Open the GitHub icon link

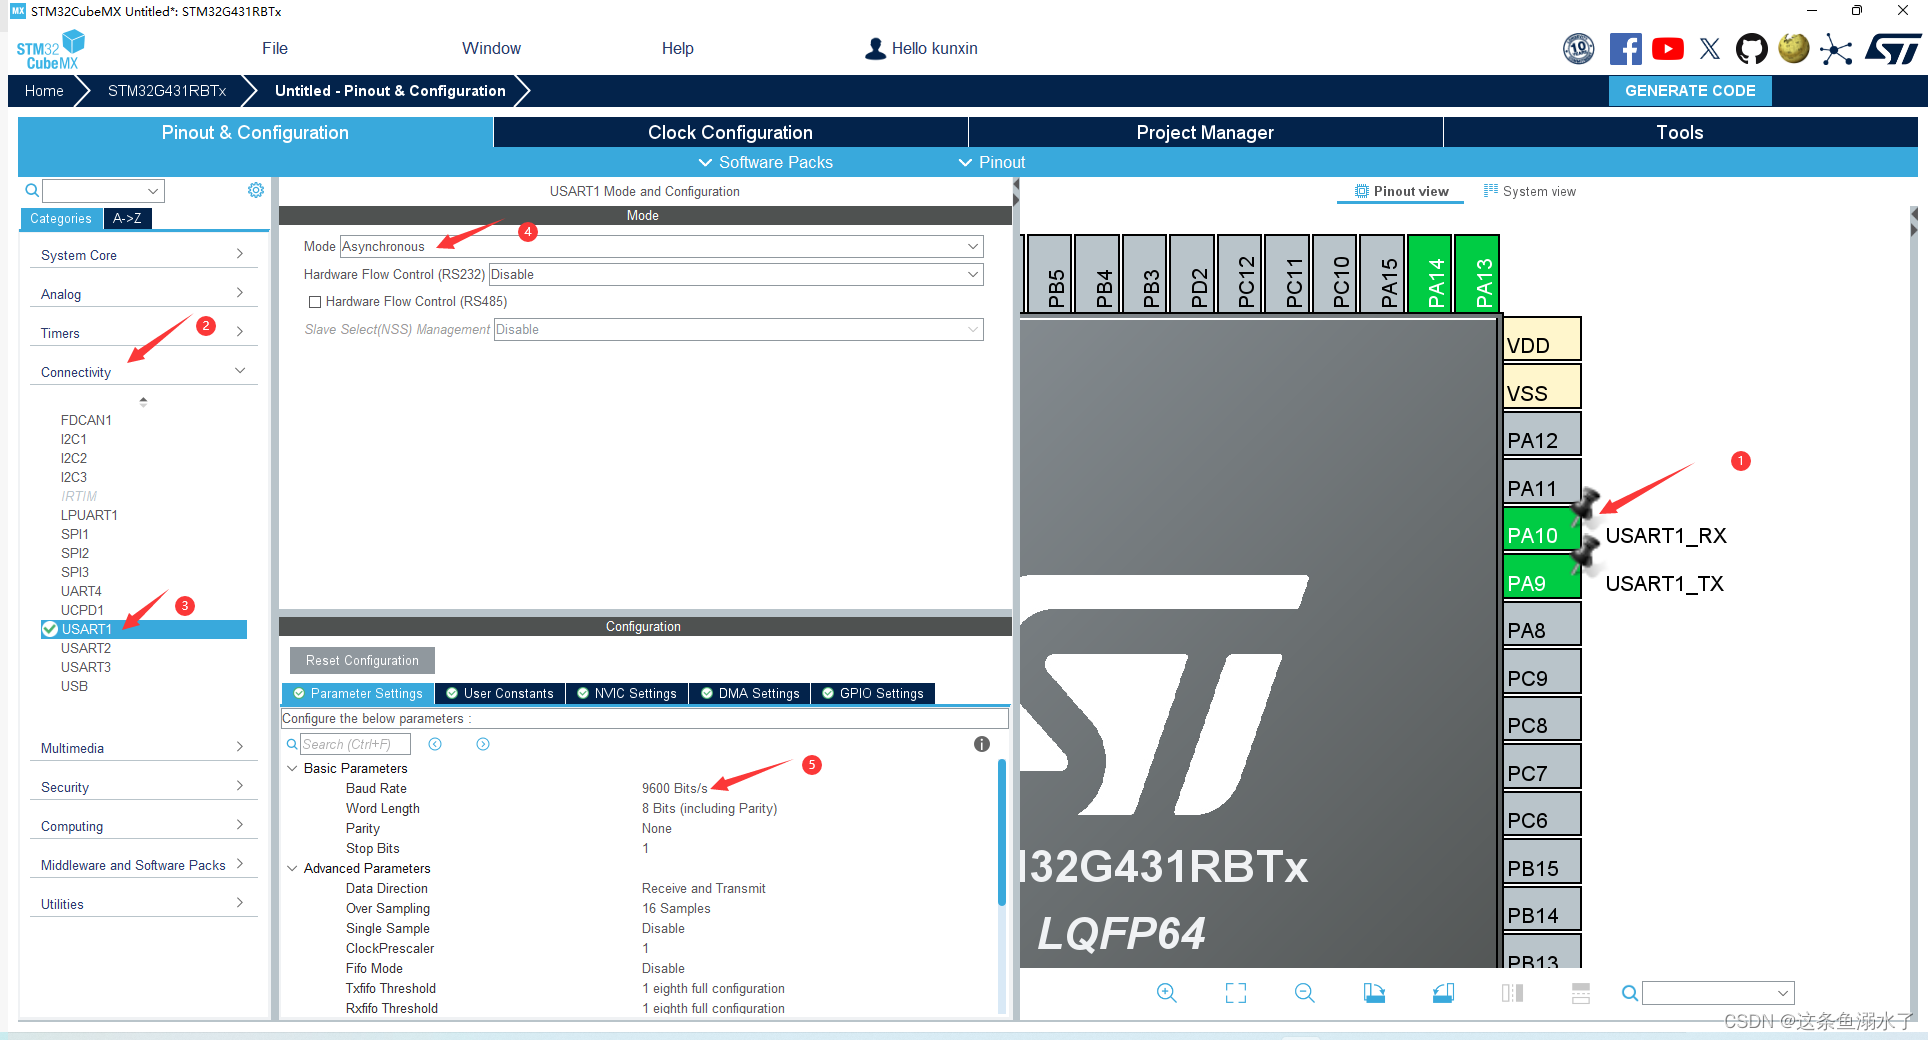pos(1751,48)
